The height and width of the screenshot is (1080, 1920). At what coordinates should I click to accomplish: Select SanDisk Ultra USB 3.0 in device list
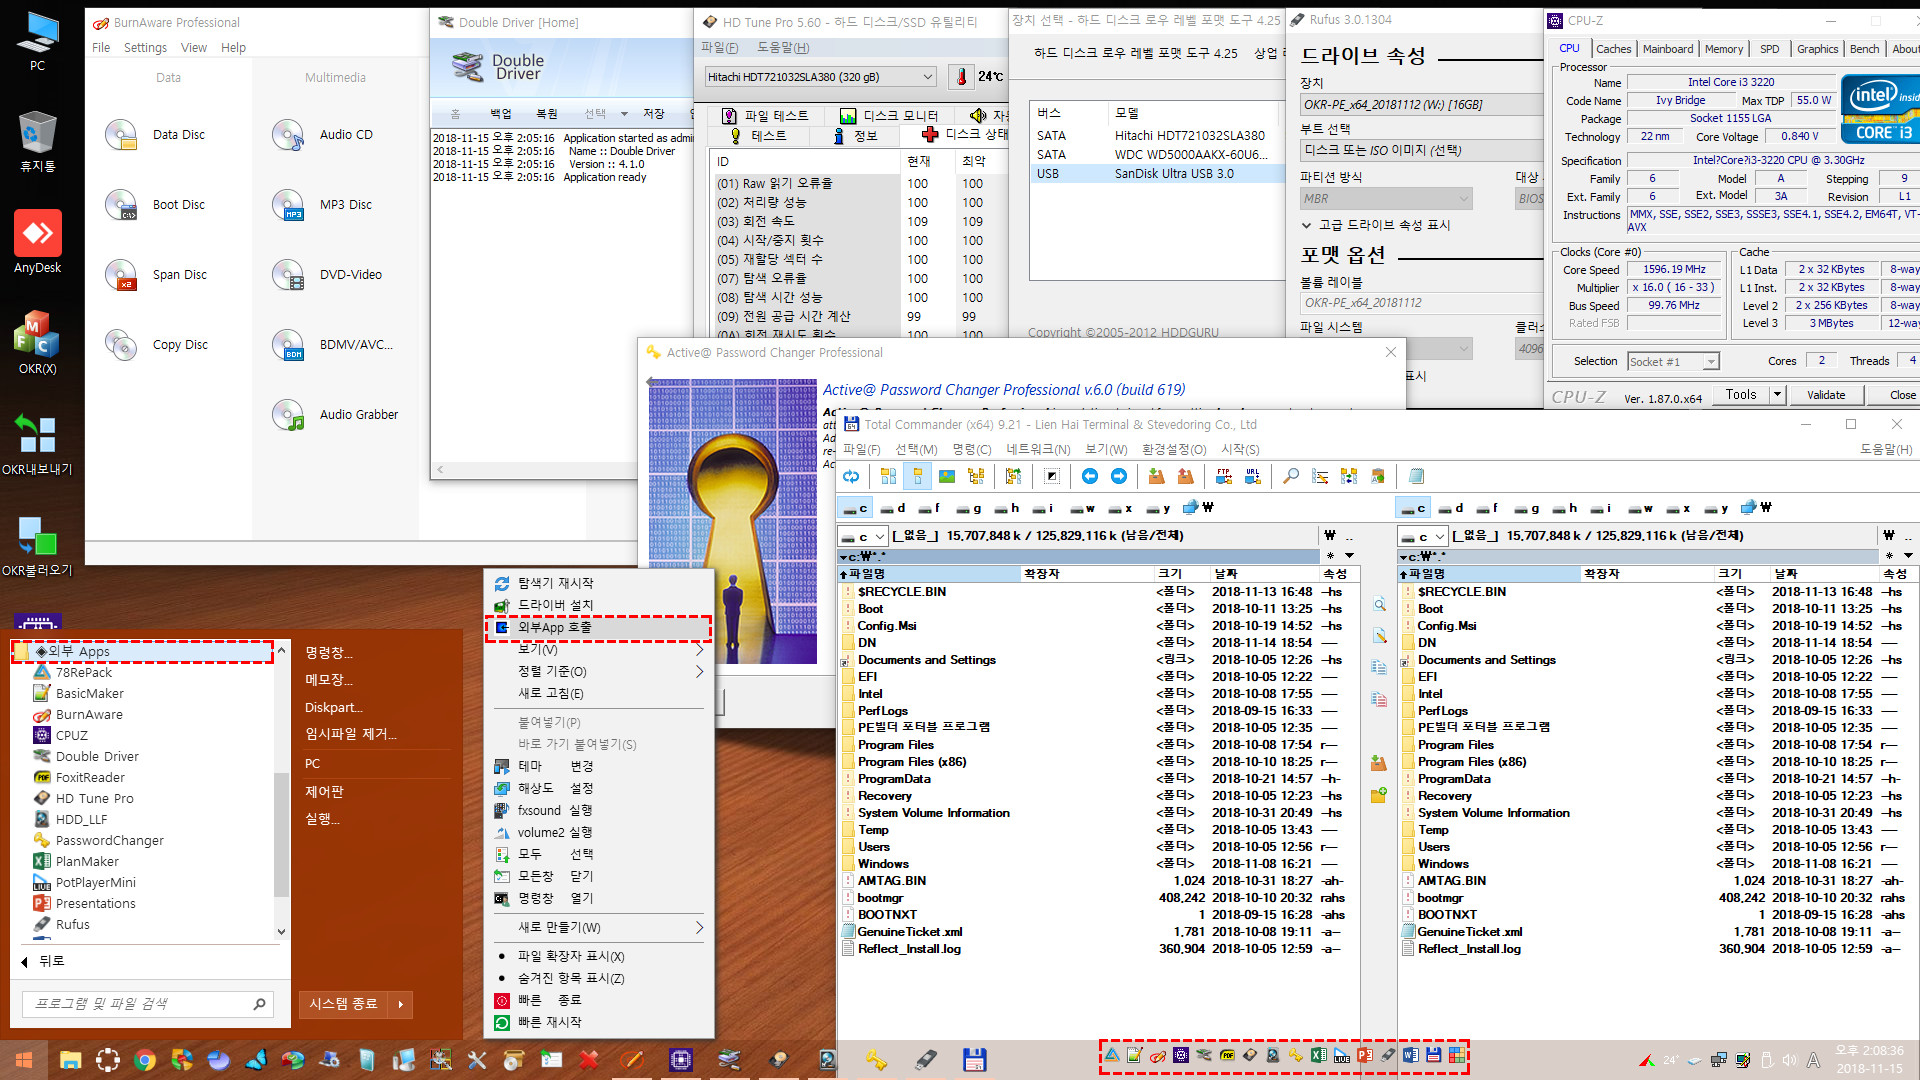pos(1157,174)
